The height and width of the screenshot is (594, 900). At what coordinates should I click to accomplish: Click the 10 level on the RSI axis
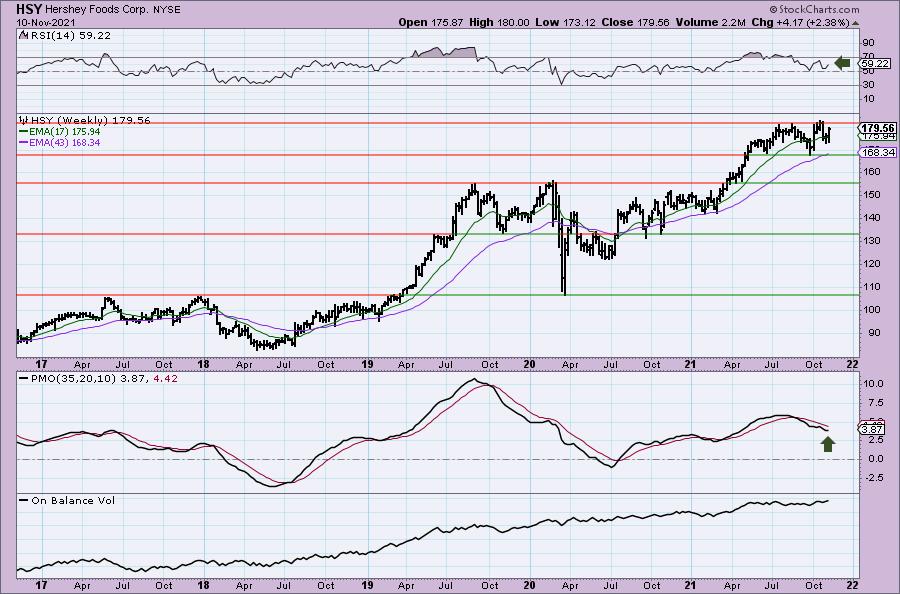868,99
